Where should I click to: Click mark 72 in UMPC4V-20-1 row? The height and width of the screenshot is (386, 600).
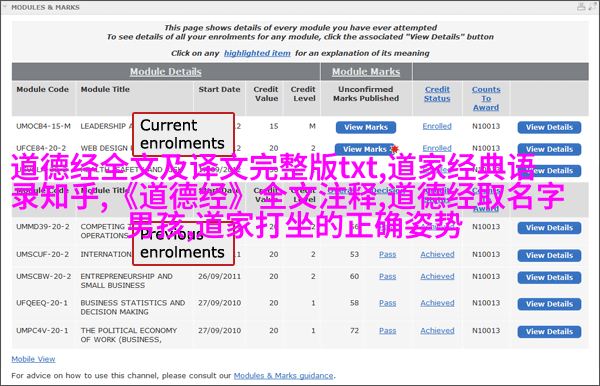click(354, 331)
